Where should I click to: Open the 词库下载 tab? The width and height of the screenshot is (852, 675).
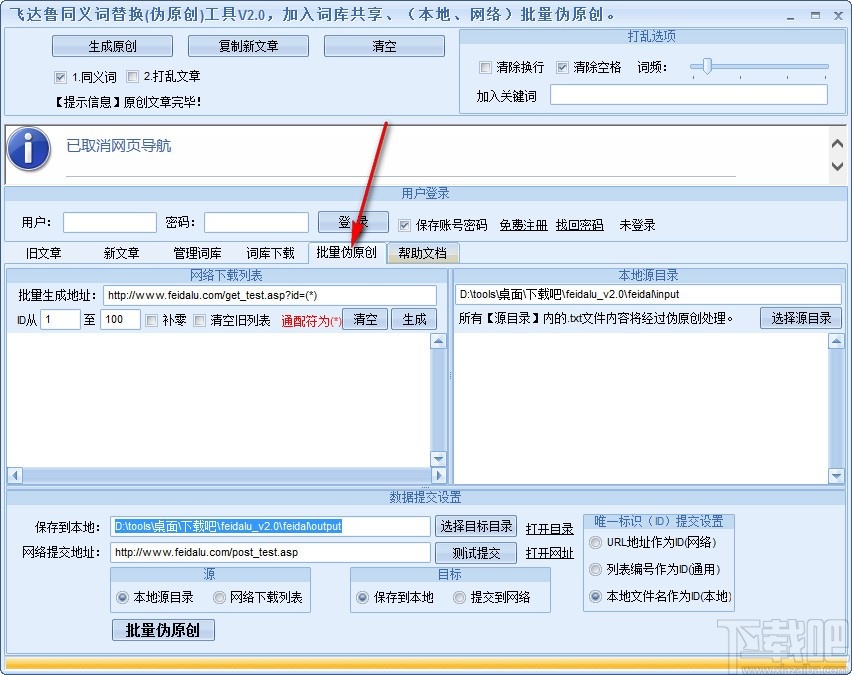tap(271, 253)
